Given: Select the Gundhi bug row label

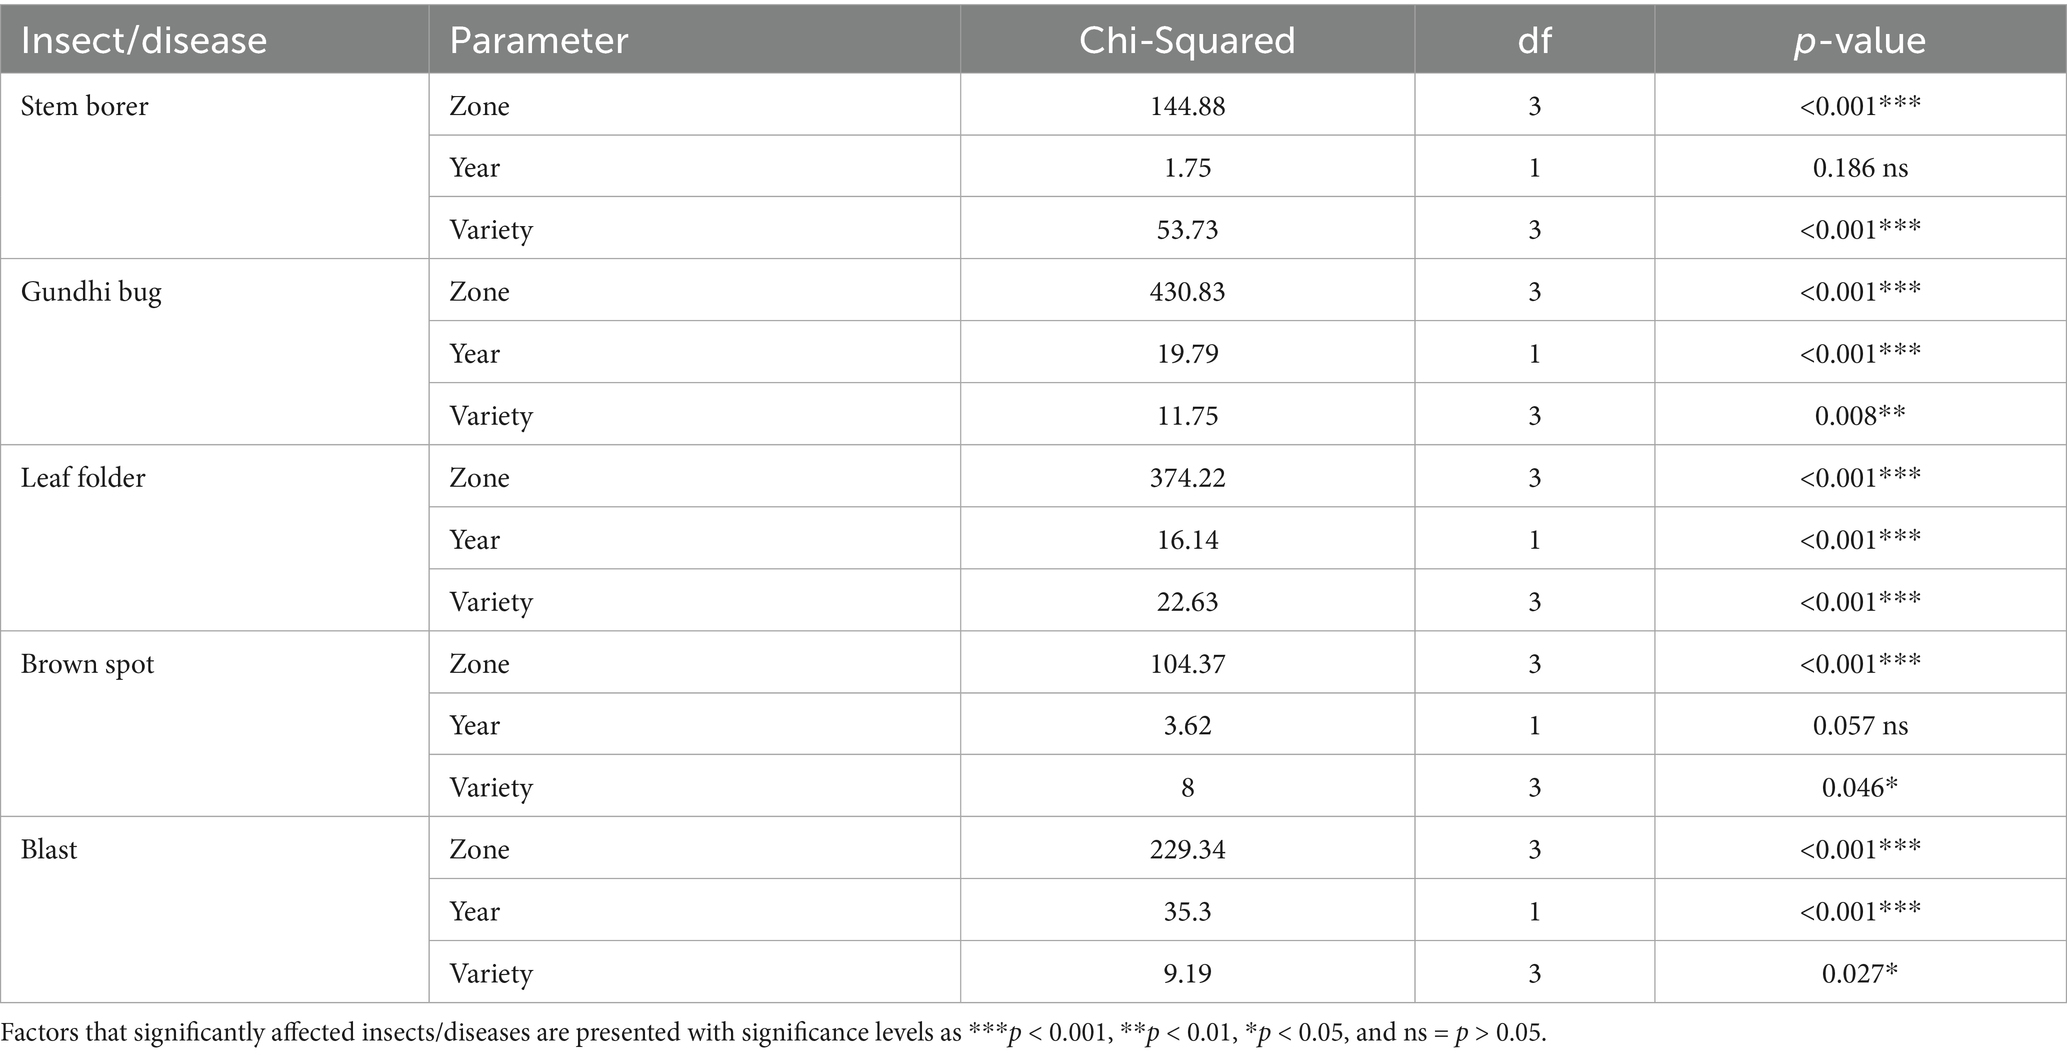Looking at the screenshot, I should (x=91, y=292).
